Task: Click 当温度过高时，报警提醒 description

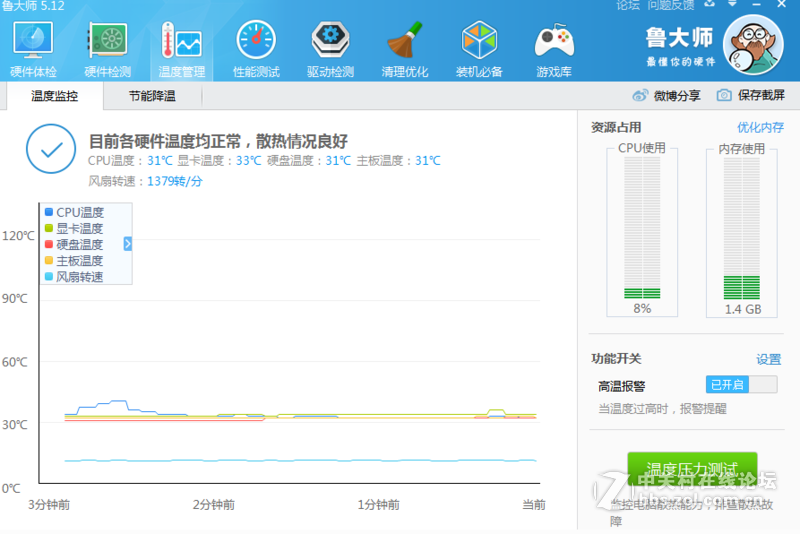Action: click(x=662, y=409)
